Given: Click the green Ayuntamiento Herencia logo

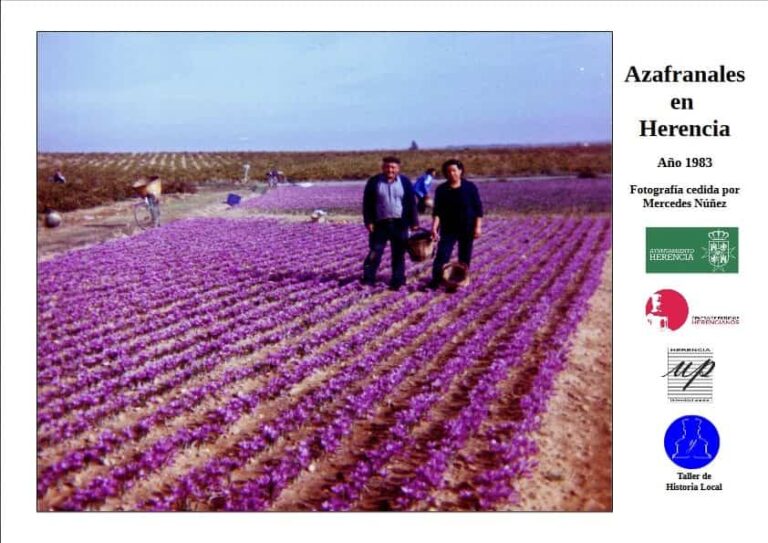Looking at the screenshot, I should (x=692, y=250).
